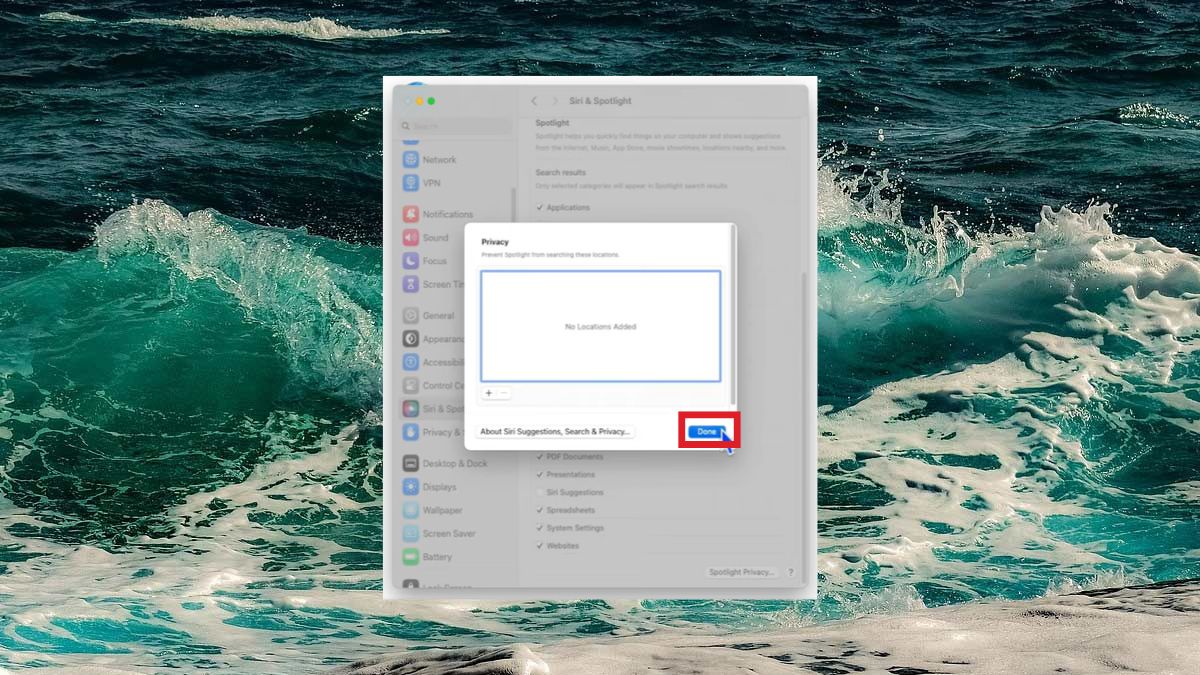Choose the Focus moon icon

(411, 261)
